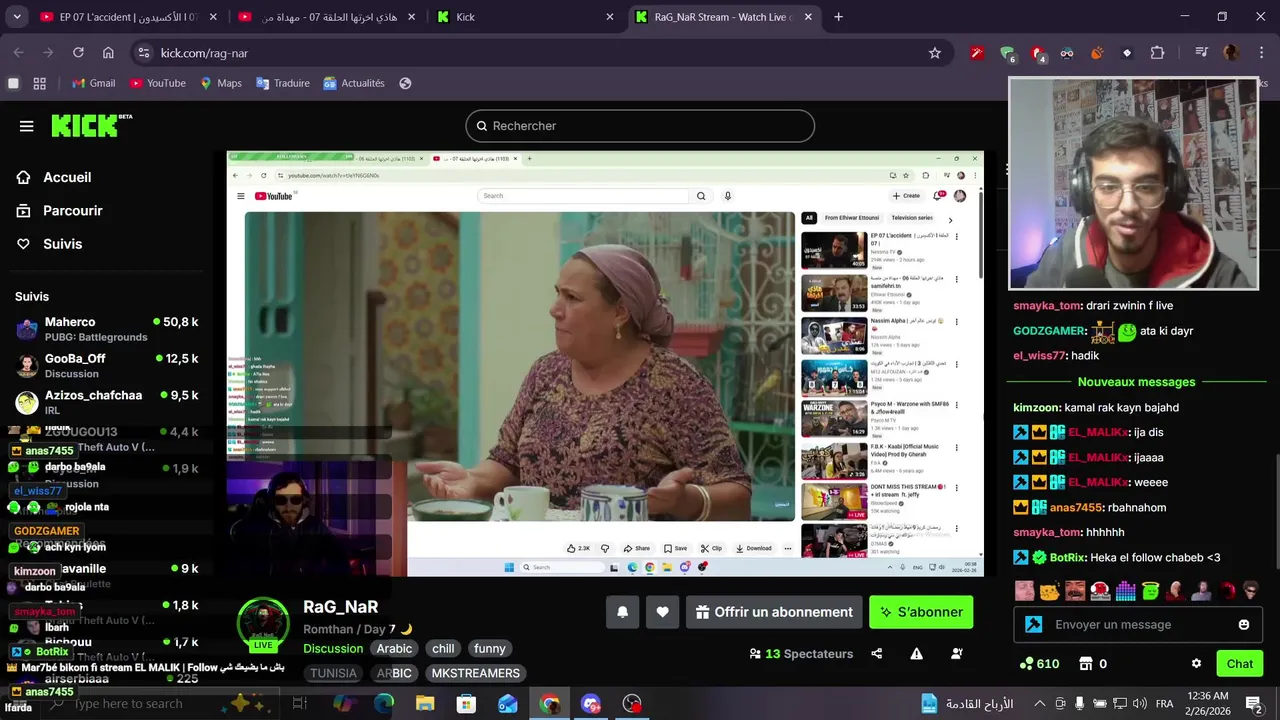
Task: Click the green S'abonner button
Action: (921, 612)
